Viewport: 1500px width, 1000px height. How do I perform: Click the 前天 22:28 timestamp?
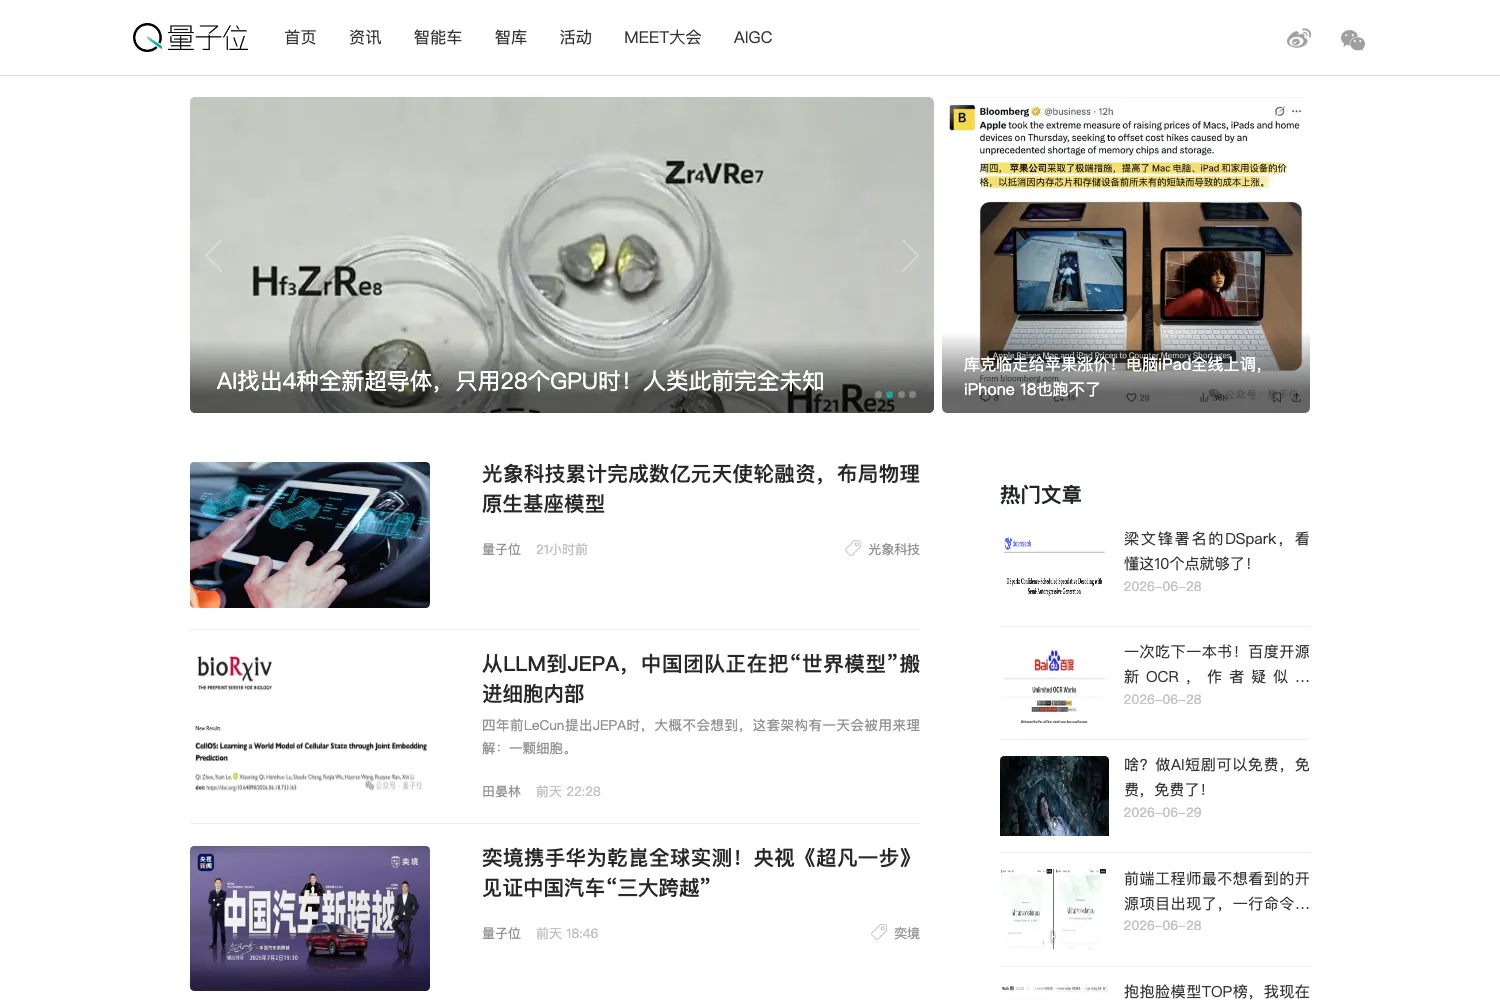point(568,791)
